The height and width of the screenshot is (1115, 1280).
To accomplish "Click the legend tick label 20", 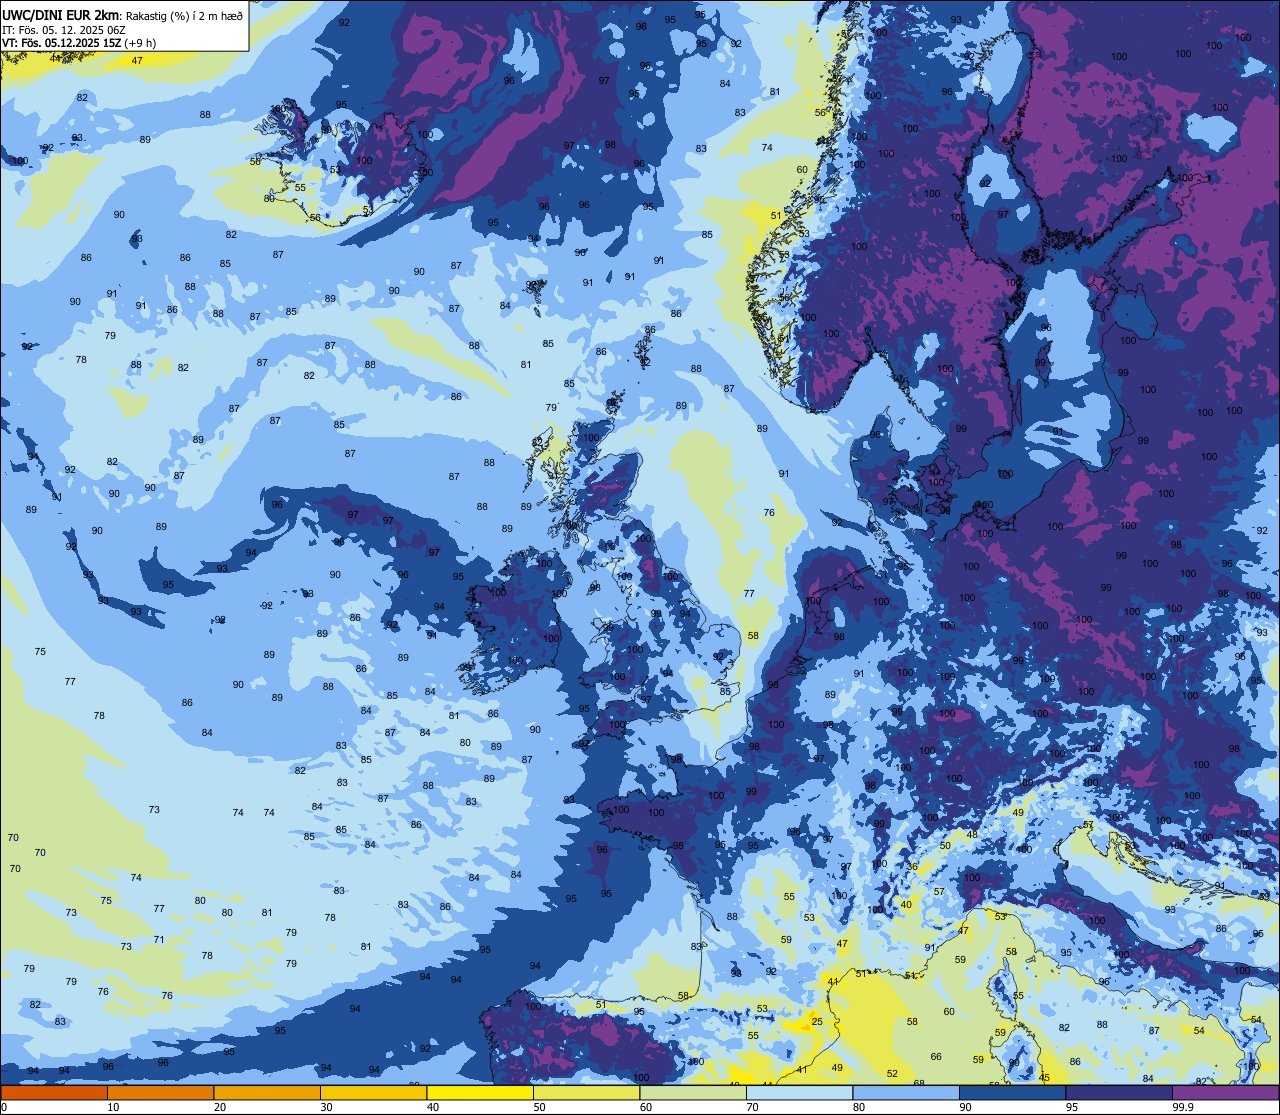I will 220,1107.
